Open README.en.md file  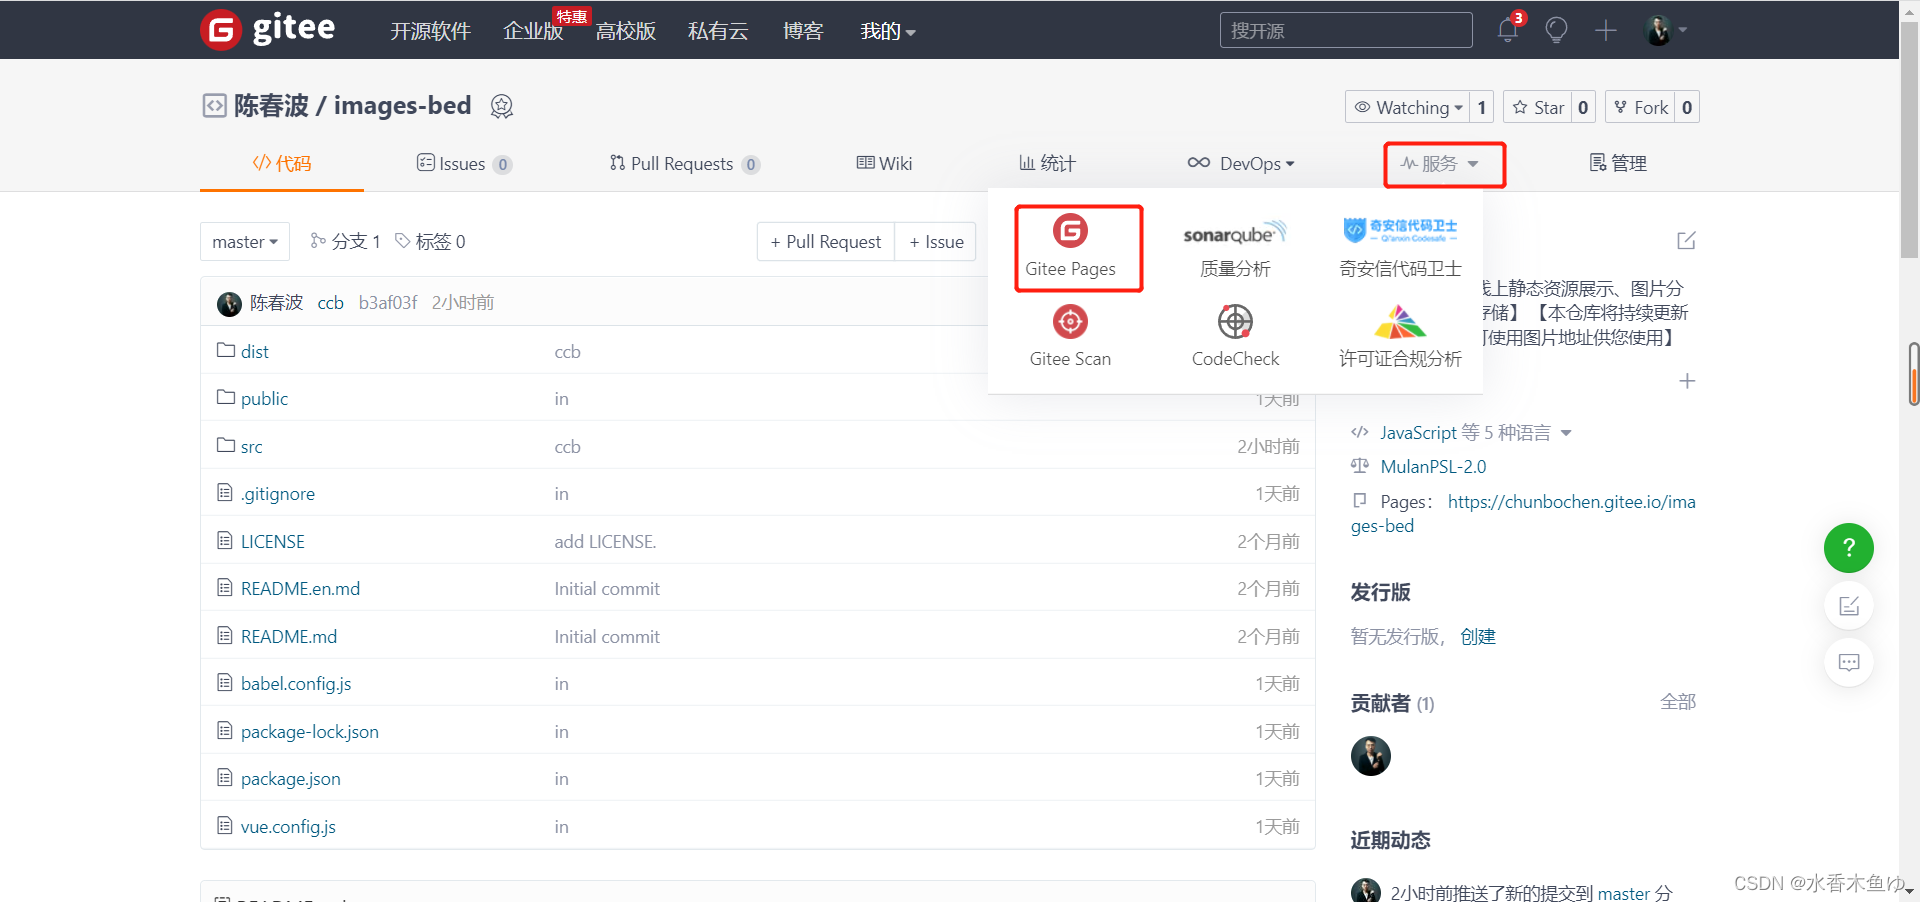[300, 589]
